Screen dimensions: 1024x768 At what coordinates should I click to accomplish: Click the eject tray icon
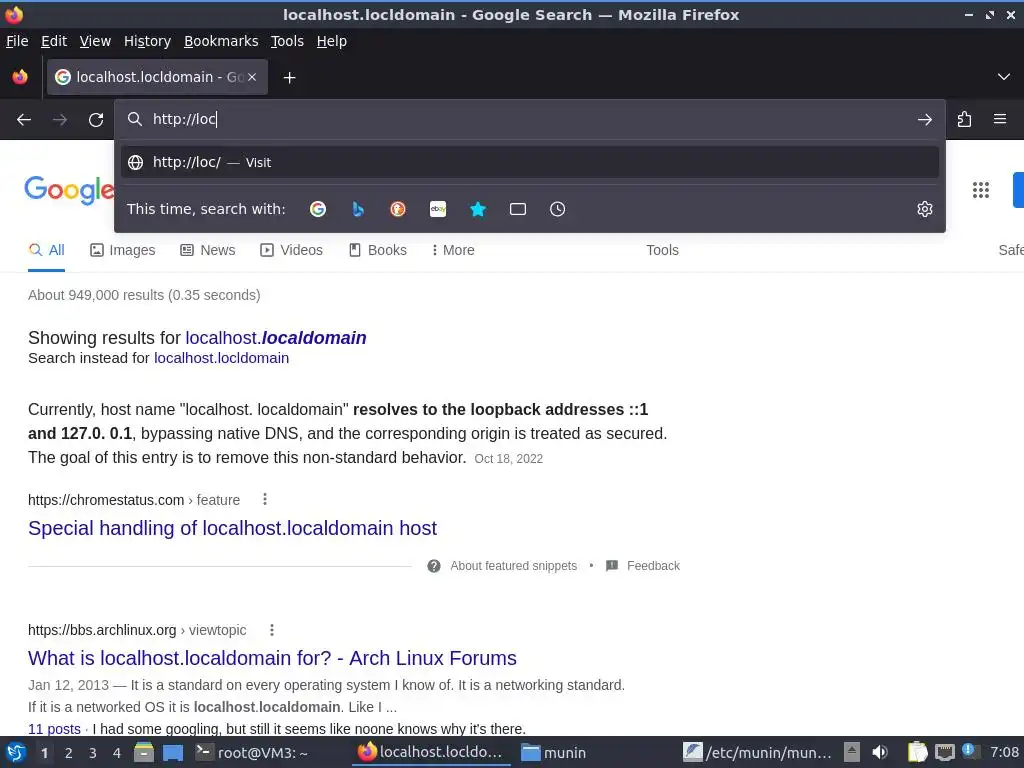[852, 752]
